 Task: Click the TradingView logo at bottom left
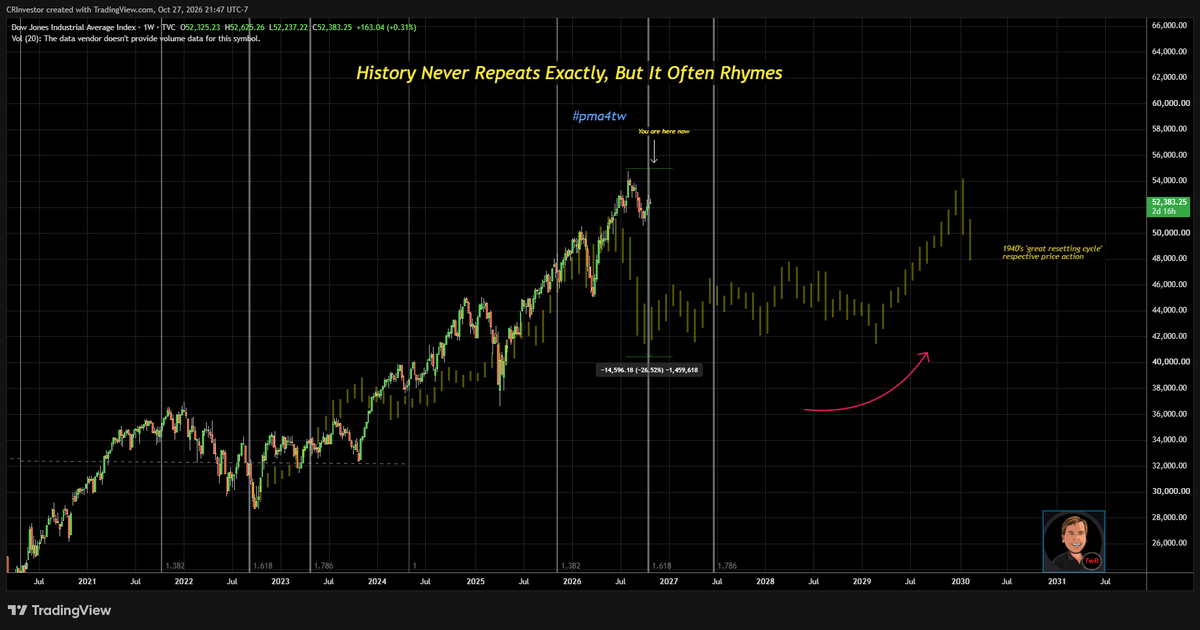click(60, 610)
